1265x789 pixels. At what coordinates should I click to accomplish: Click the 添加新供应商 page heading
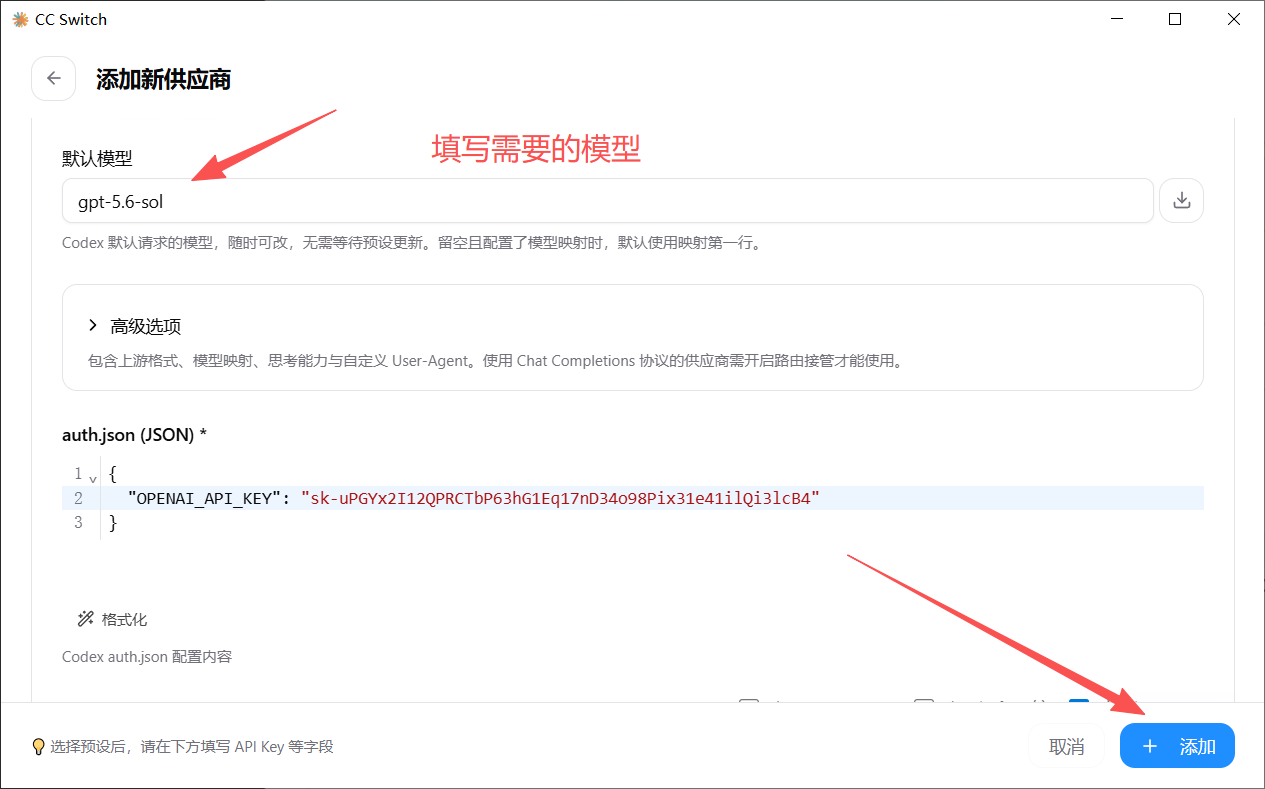coord(164,80)
